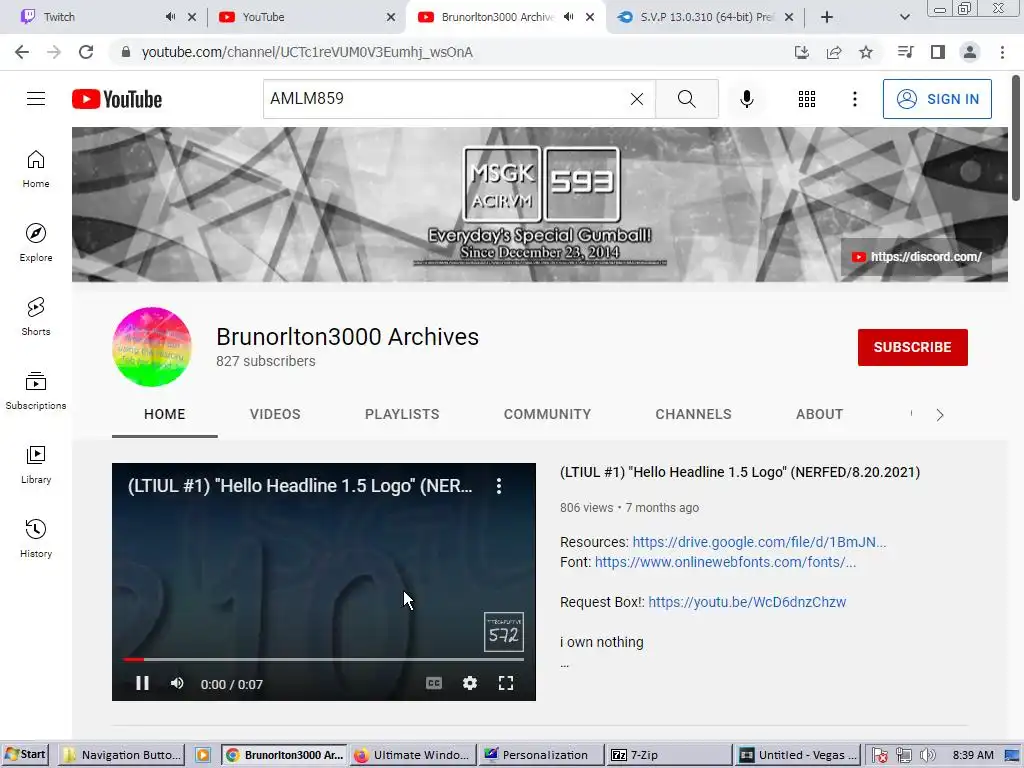This screenshot has height=768, width=1024.
Task: Enter fullscreen on the video player
Action: 505,683
